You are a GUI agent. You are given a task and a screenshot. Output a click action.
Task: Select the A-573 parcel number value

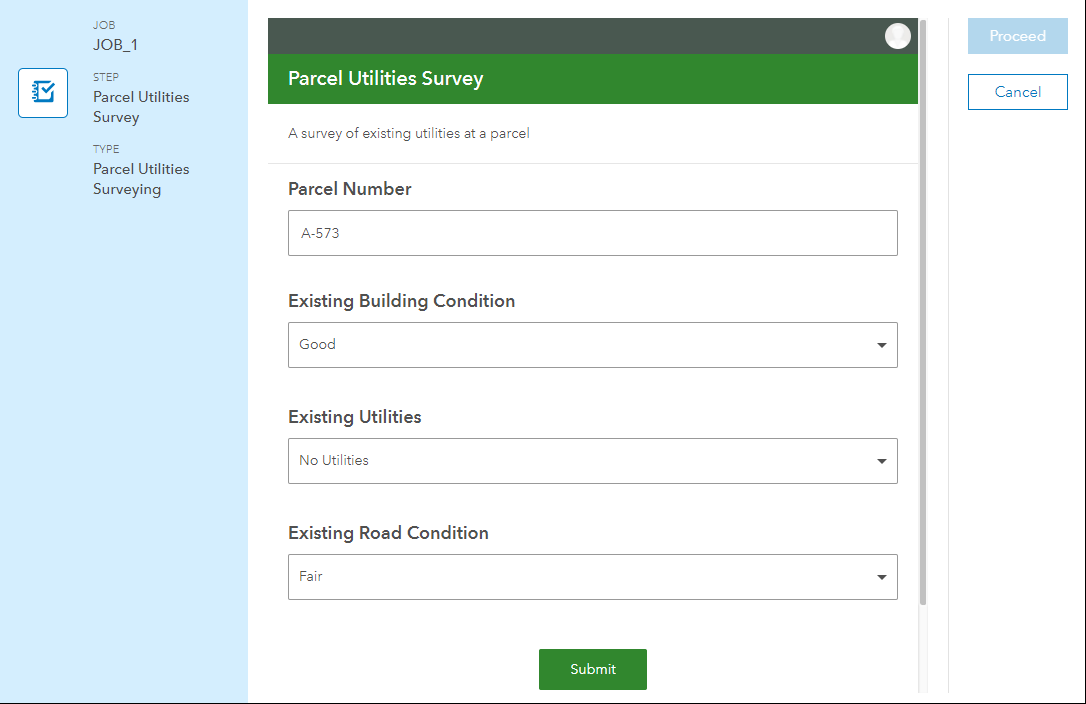(x=316, y=232)
